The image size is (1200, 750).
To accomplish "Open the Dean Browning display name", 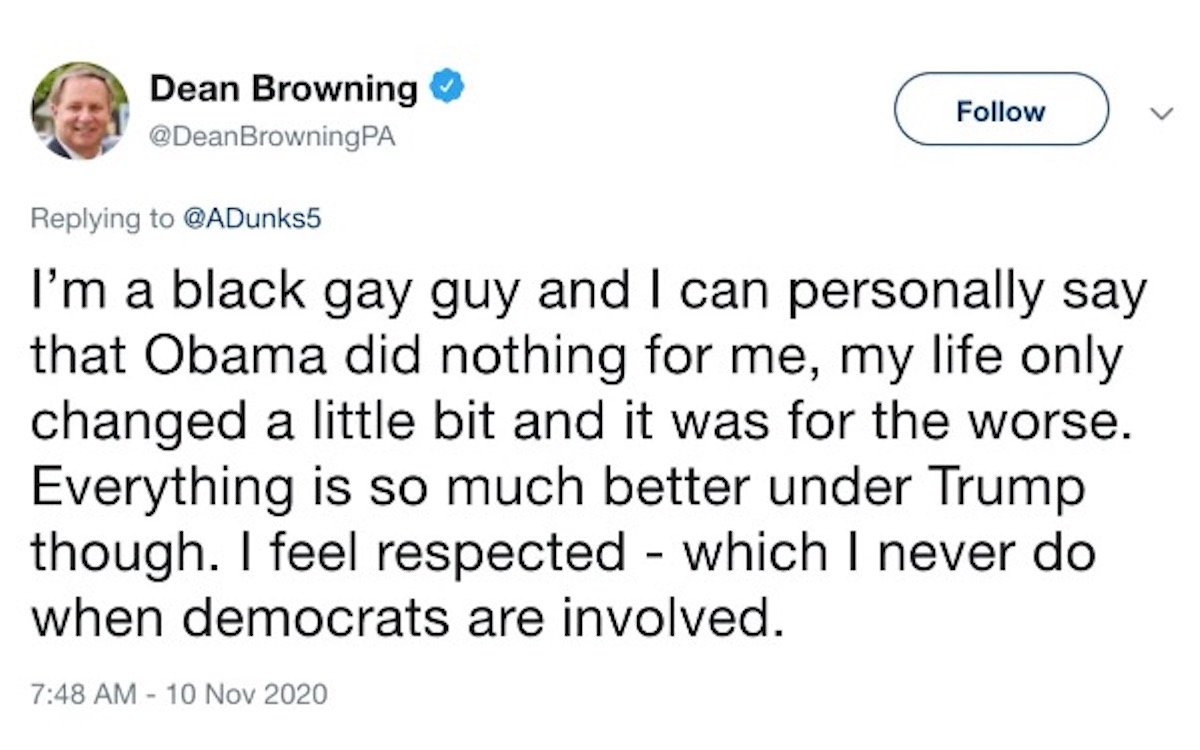I will pyautogui.click(x=283, y=90).
